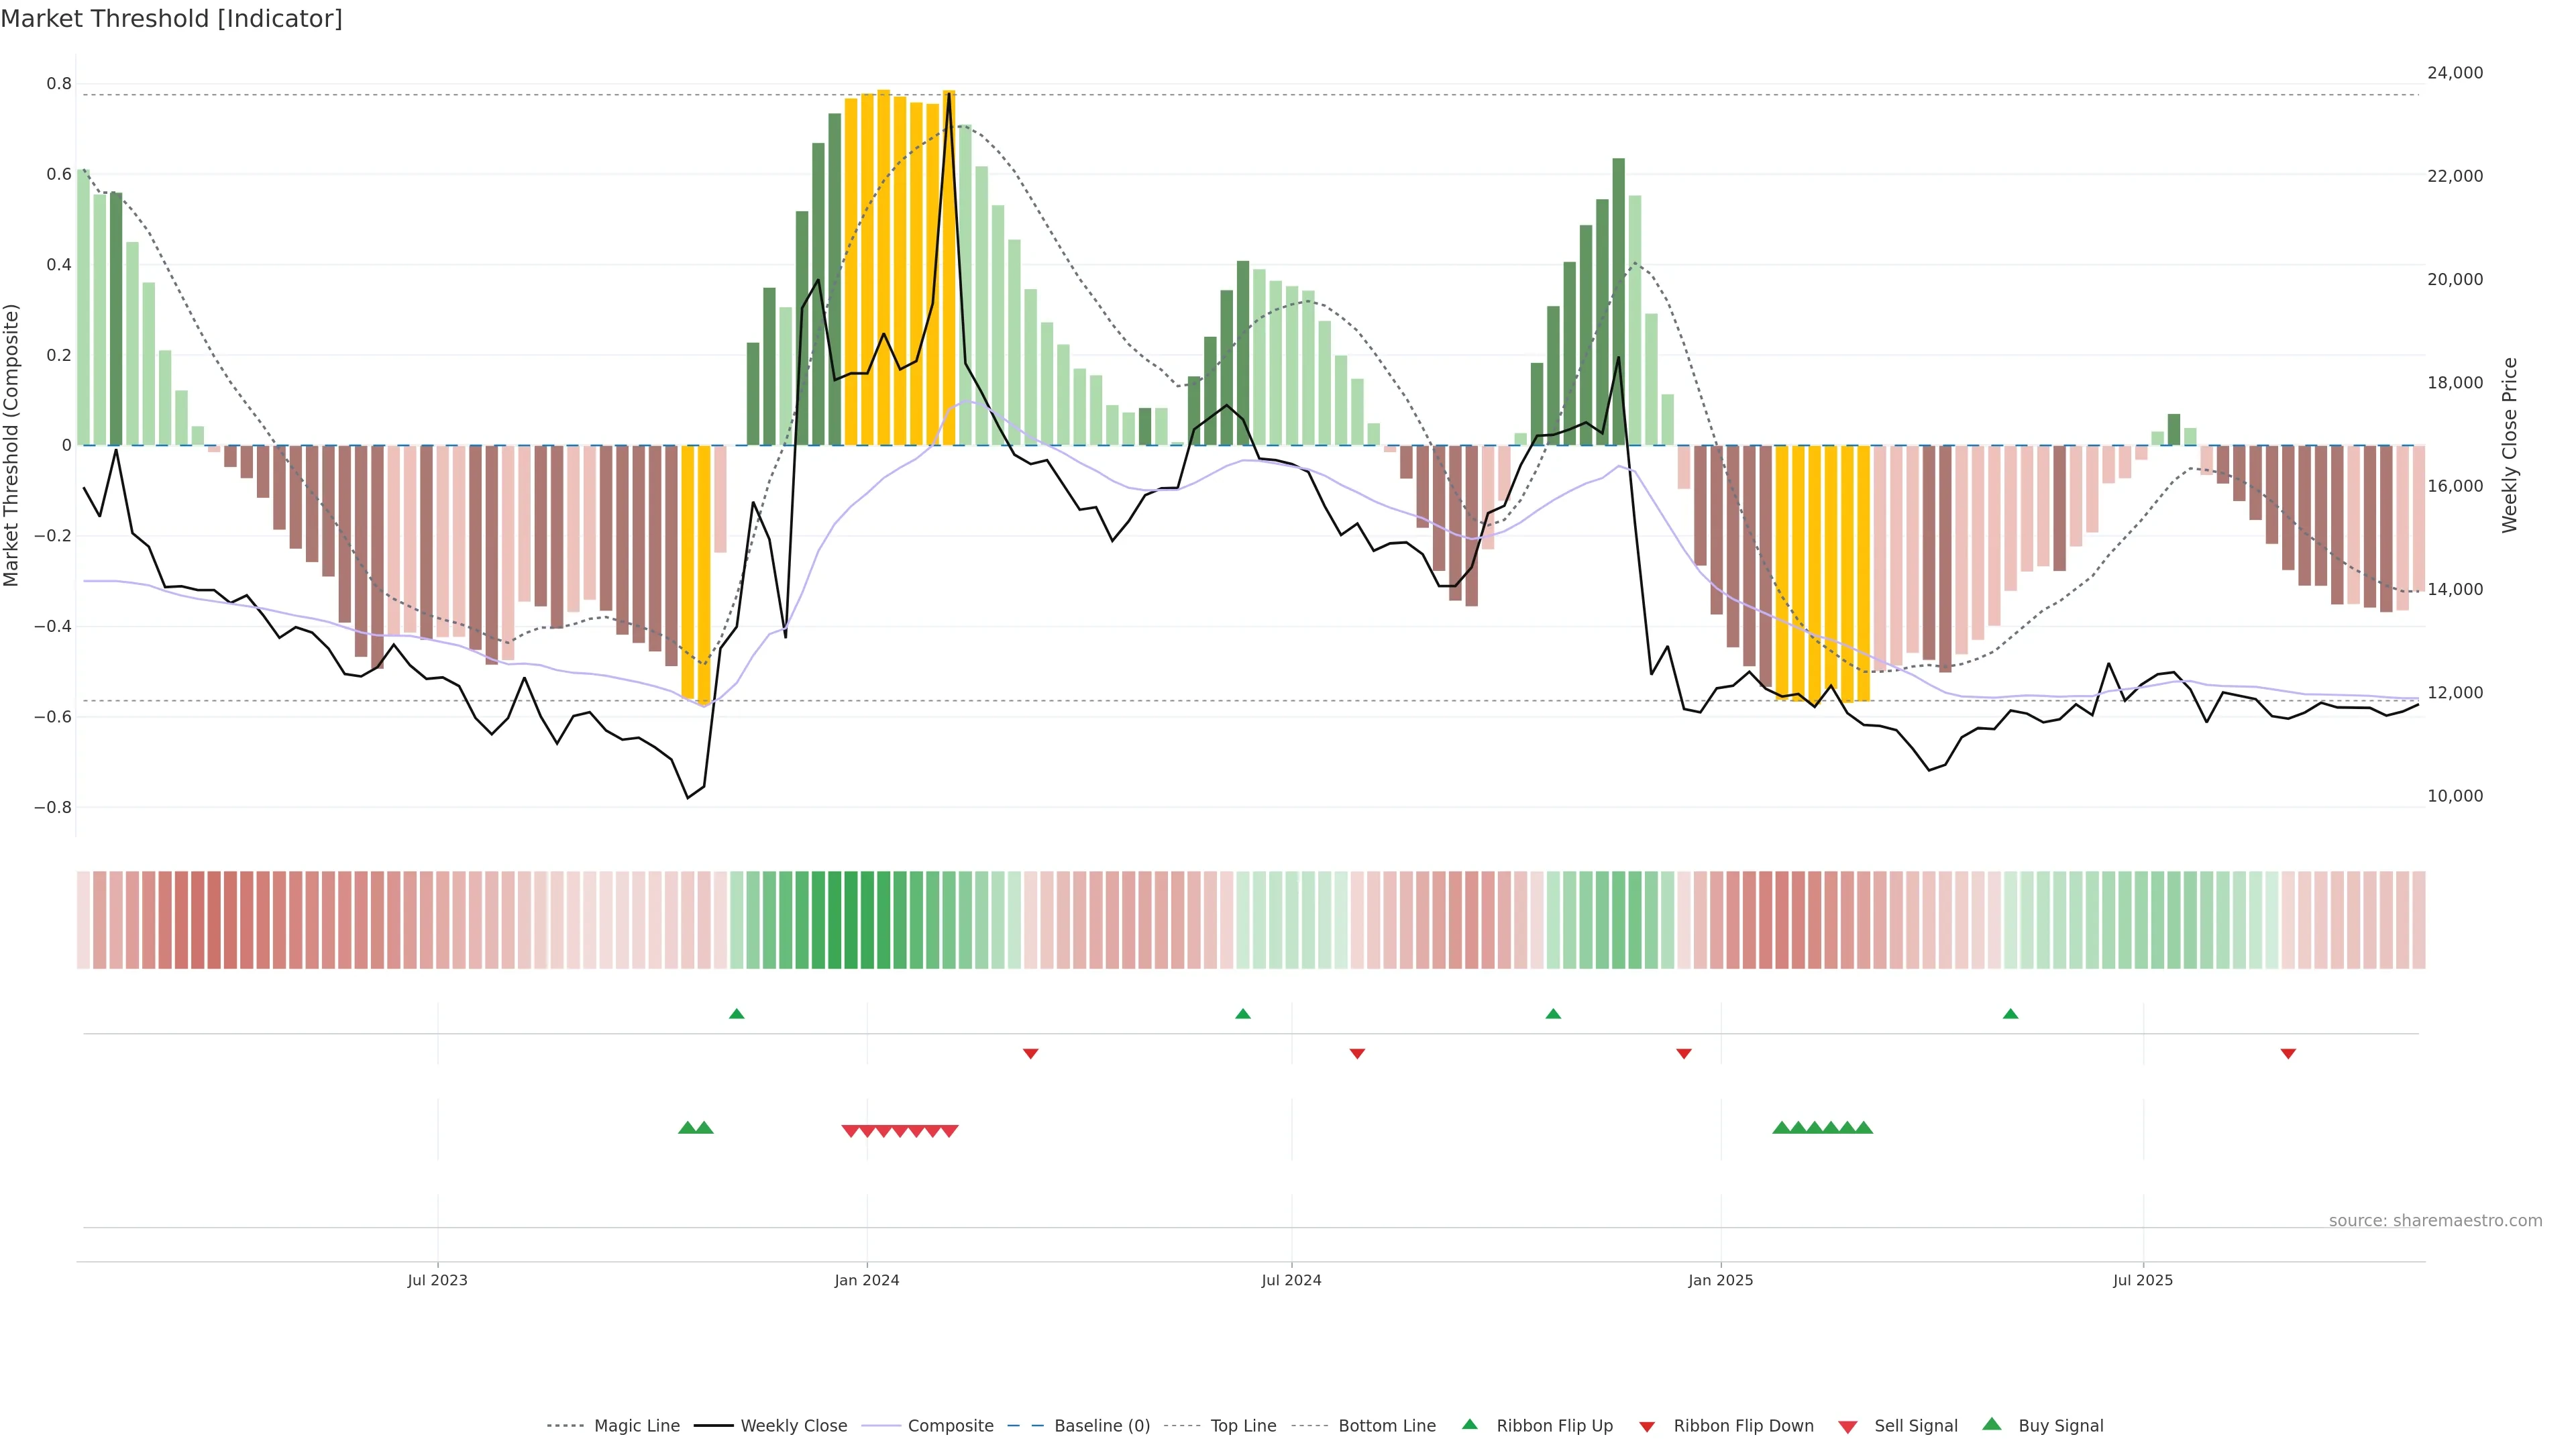The image size is (2576, 1449).
Task: Click the Jan 2024 x-axis label
Action: click(x=866, y=1280)
